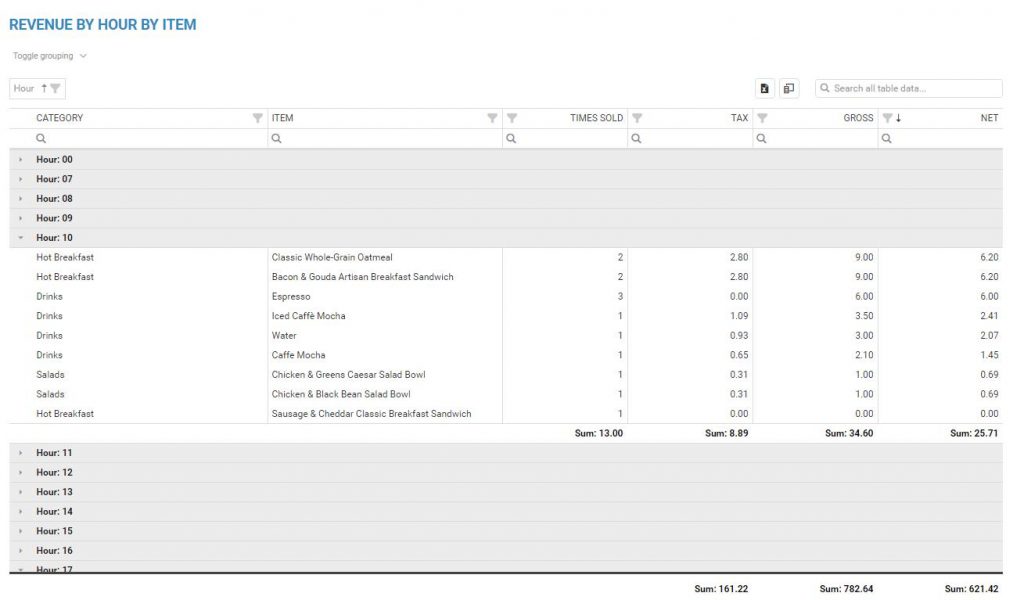Screen dimensions: 1024x600
Task: Select the Caffe Mocha item row
Action: (x=506, y=355)
